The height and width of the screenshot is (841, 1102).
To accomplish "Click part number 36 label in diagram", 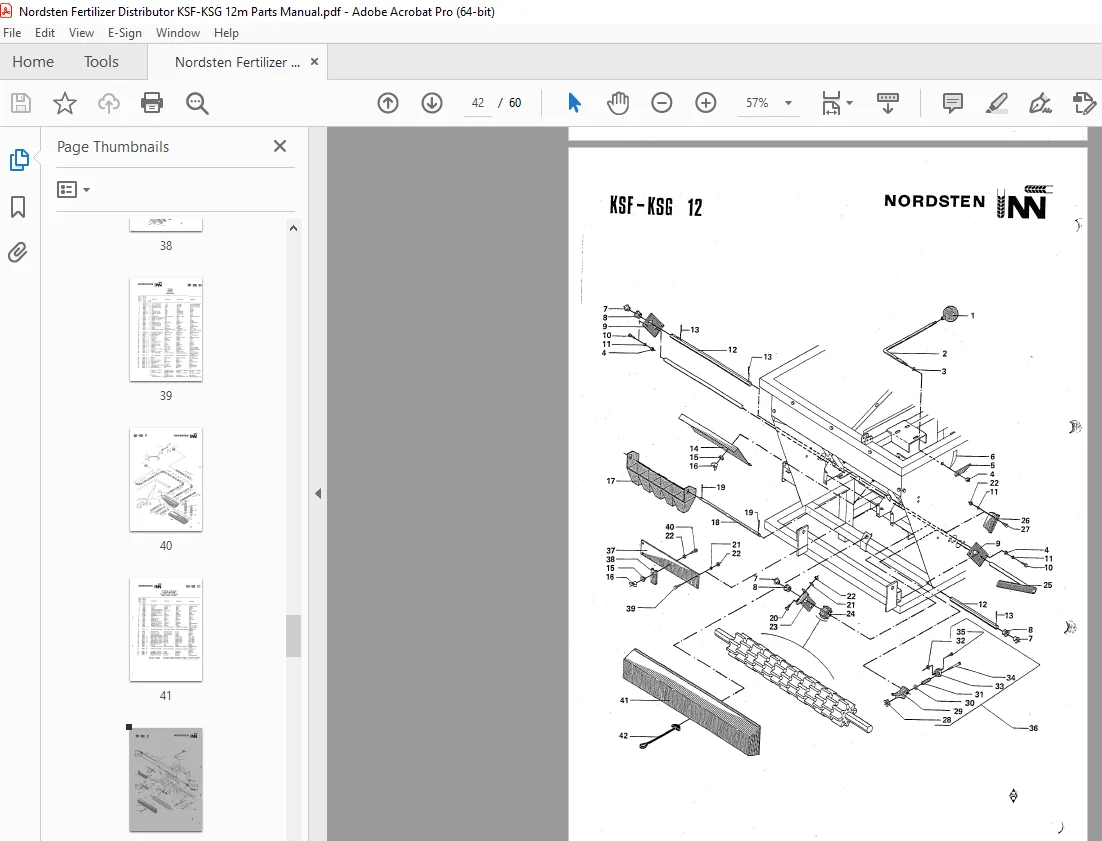I will 1033,728.
